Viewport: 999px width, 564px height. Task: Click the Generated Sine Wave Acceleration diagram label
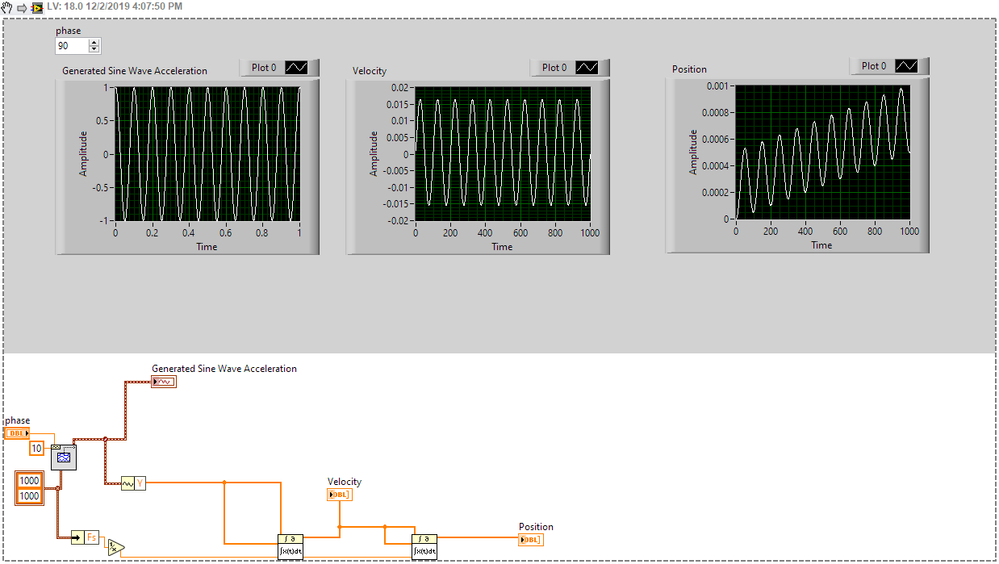coord(224,368)
